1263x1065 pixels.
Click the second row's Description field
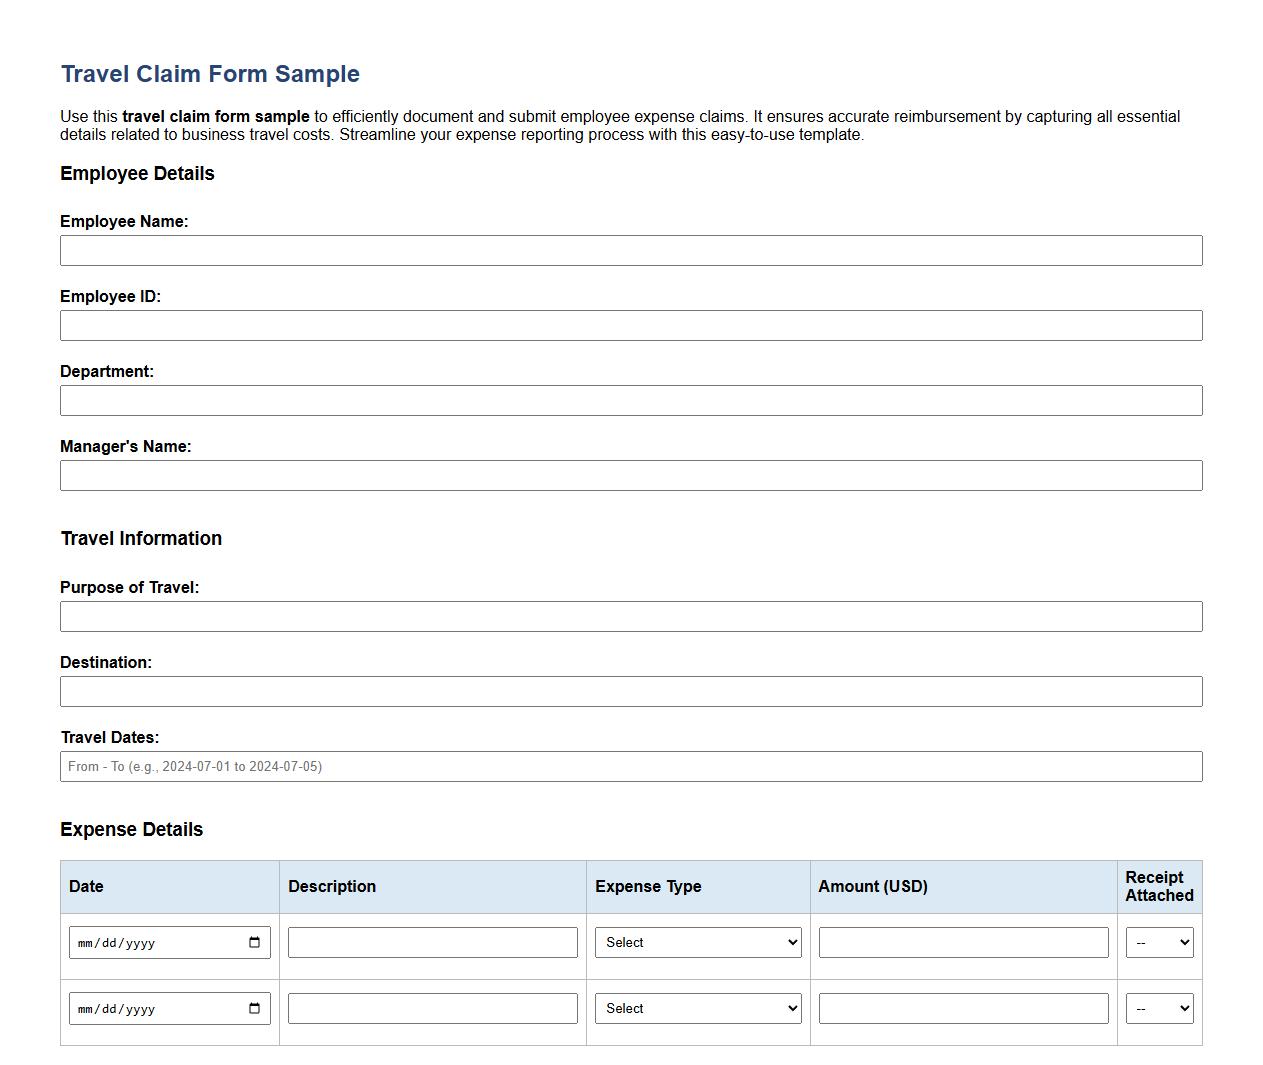point(432,1008)
